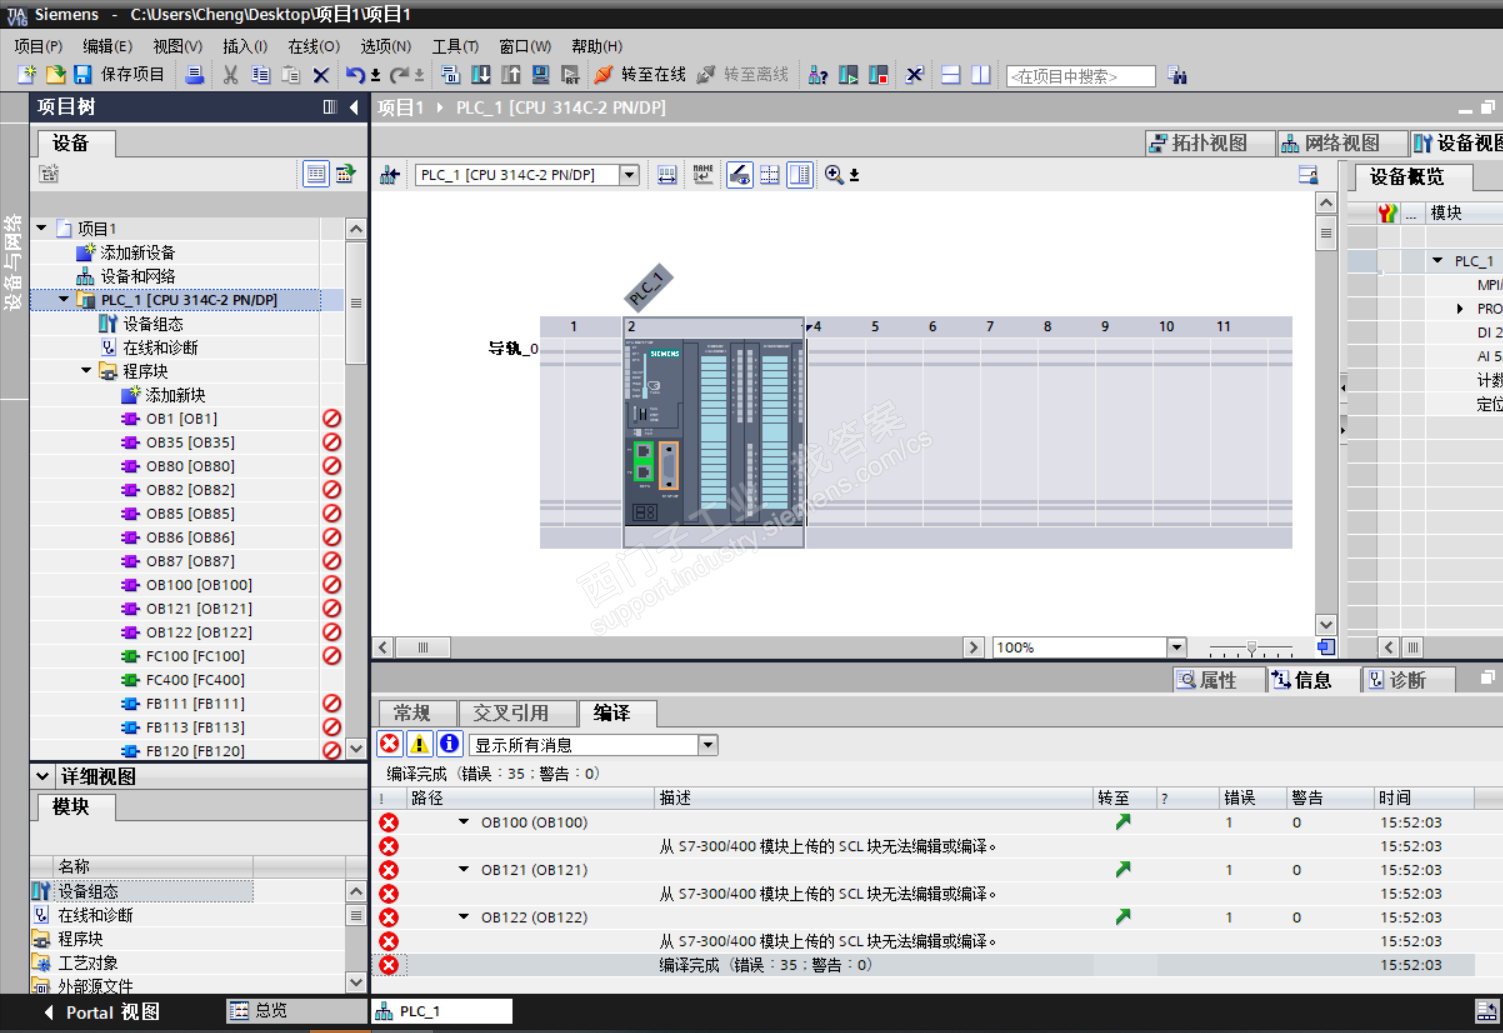Adjust the device view zoom slider
This screenshot has height=1033, width=1503.
tap(1251, 648)
